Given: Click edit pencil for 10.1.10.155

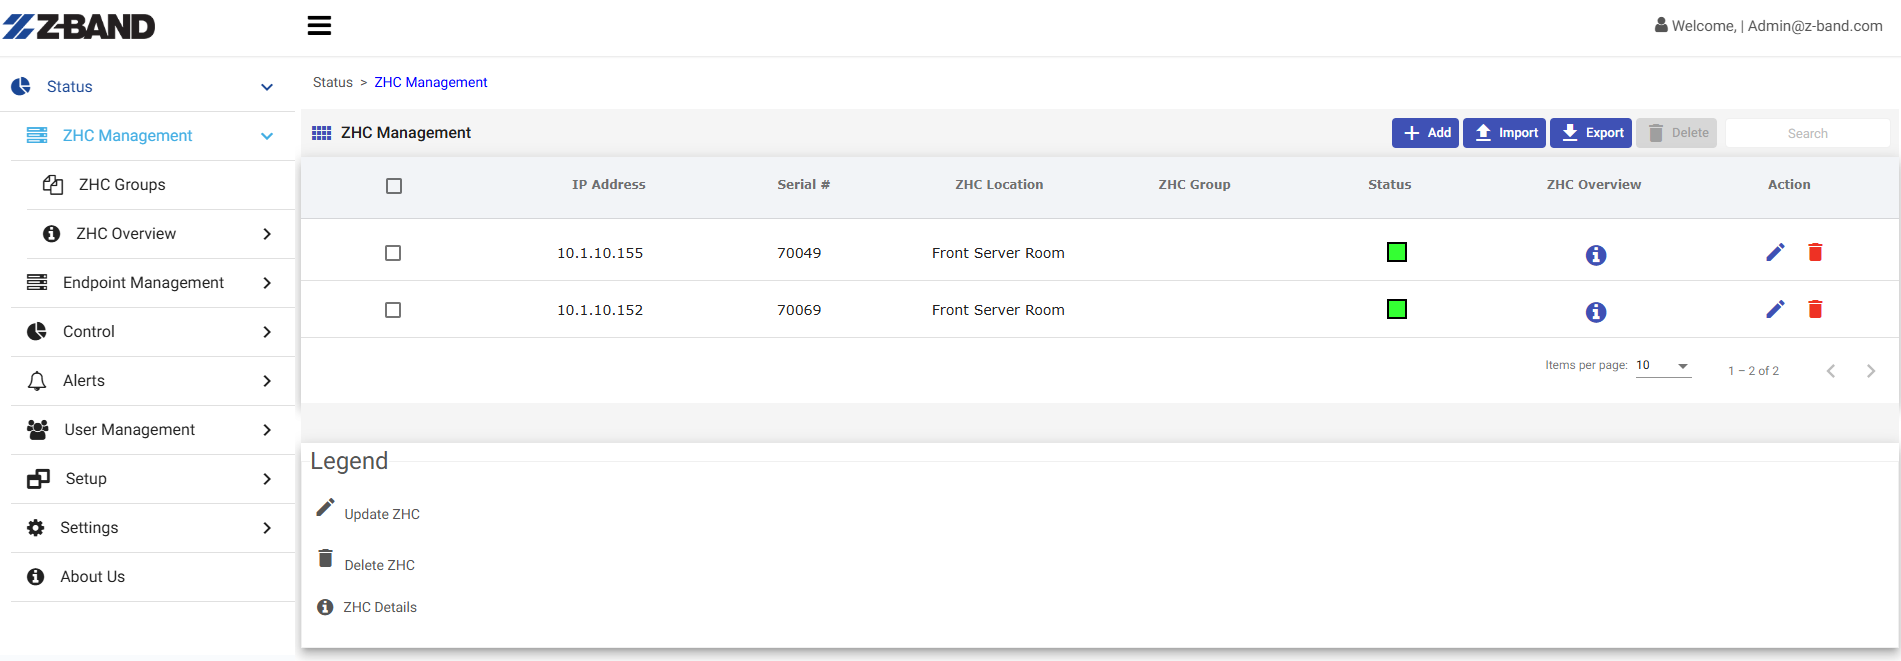Looking at the screenshot, I should point(1775,252).
